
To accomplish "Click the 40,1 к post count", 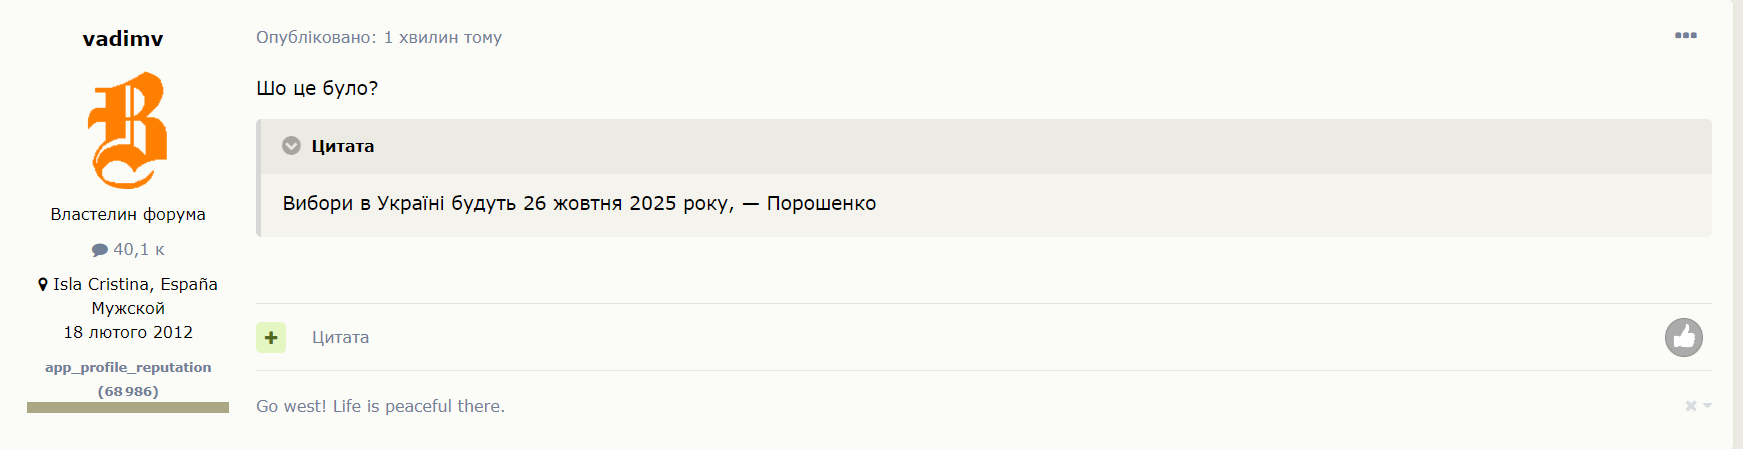I will [x=139, y=249].
